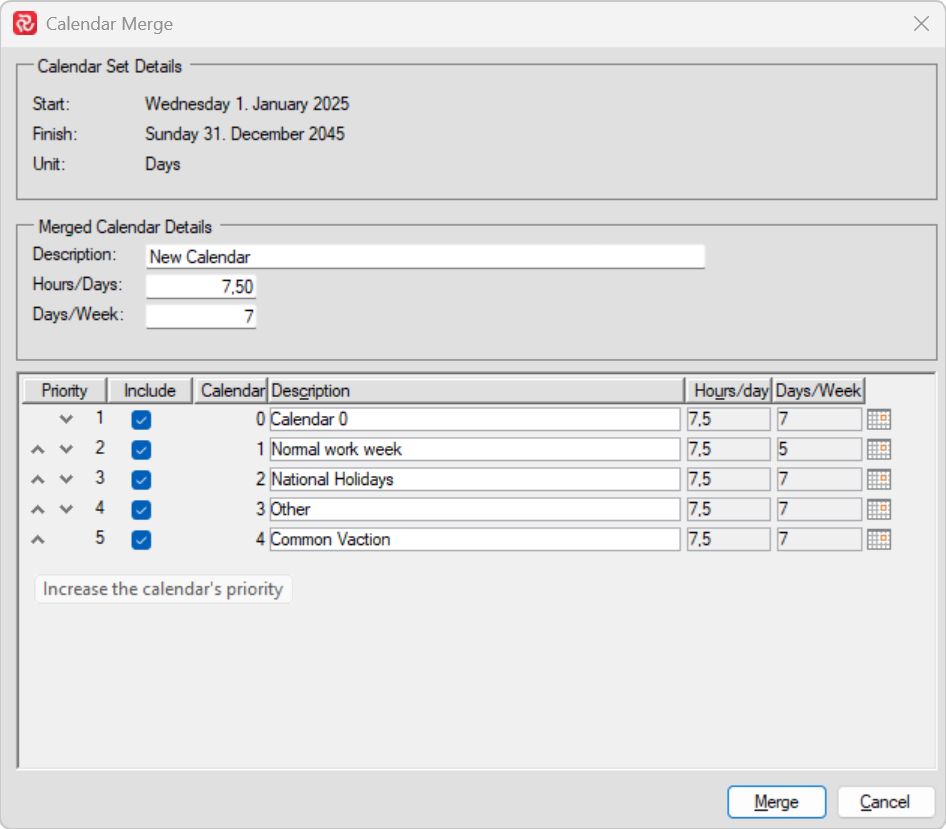This screenshot has height=829, width=946.
Task: Uncheck Include for Calendar 0
Action: pyautogui.click(x=141, y=419)
